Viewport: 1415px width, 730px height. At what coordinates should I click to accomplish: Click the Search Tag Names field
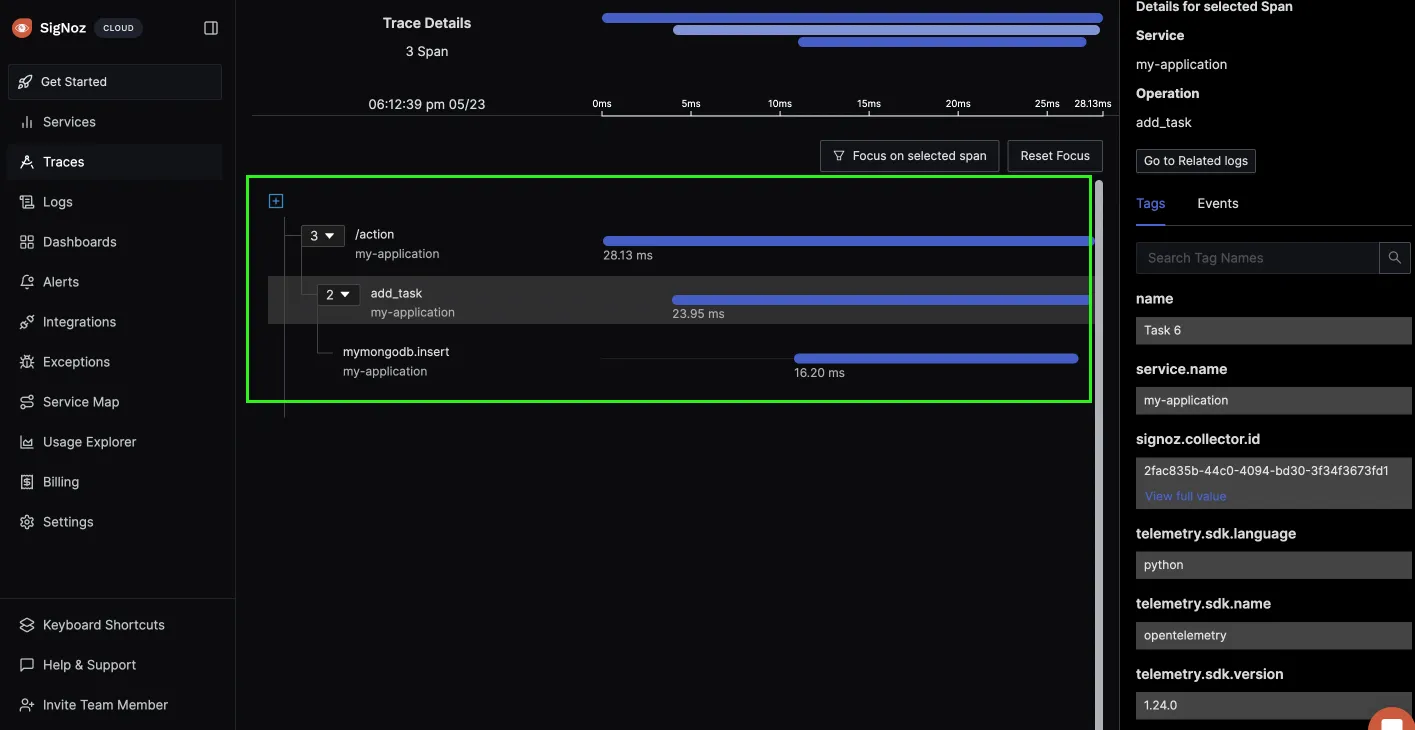[1257, 258]
